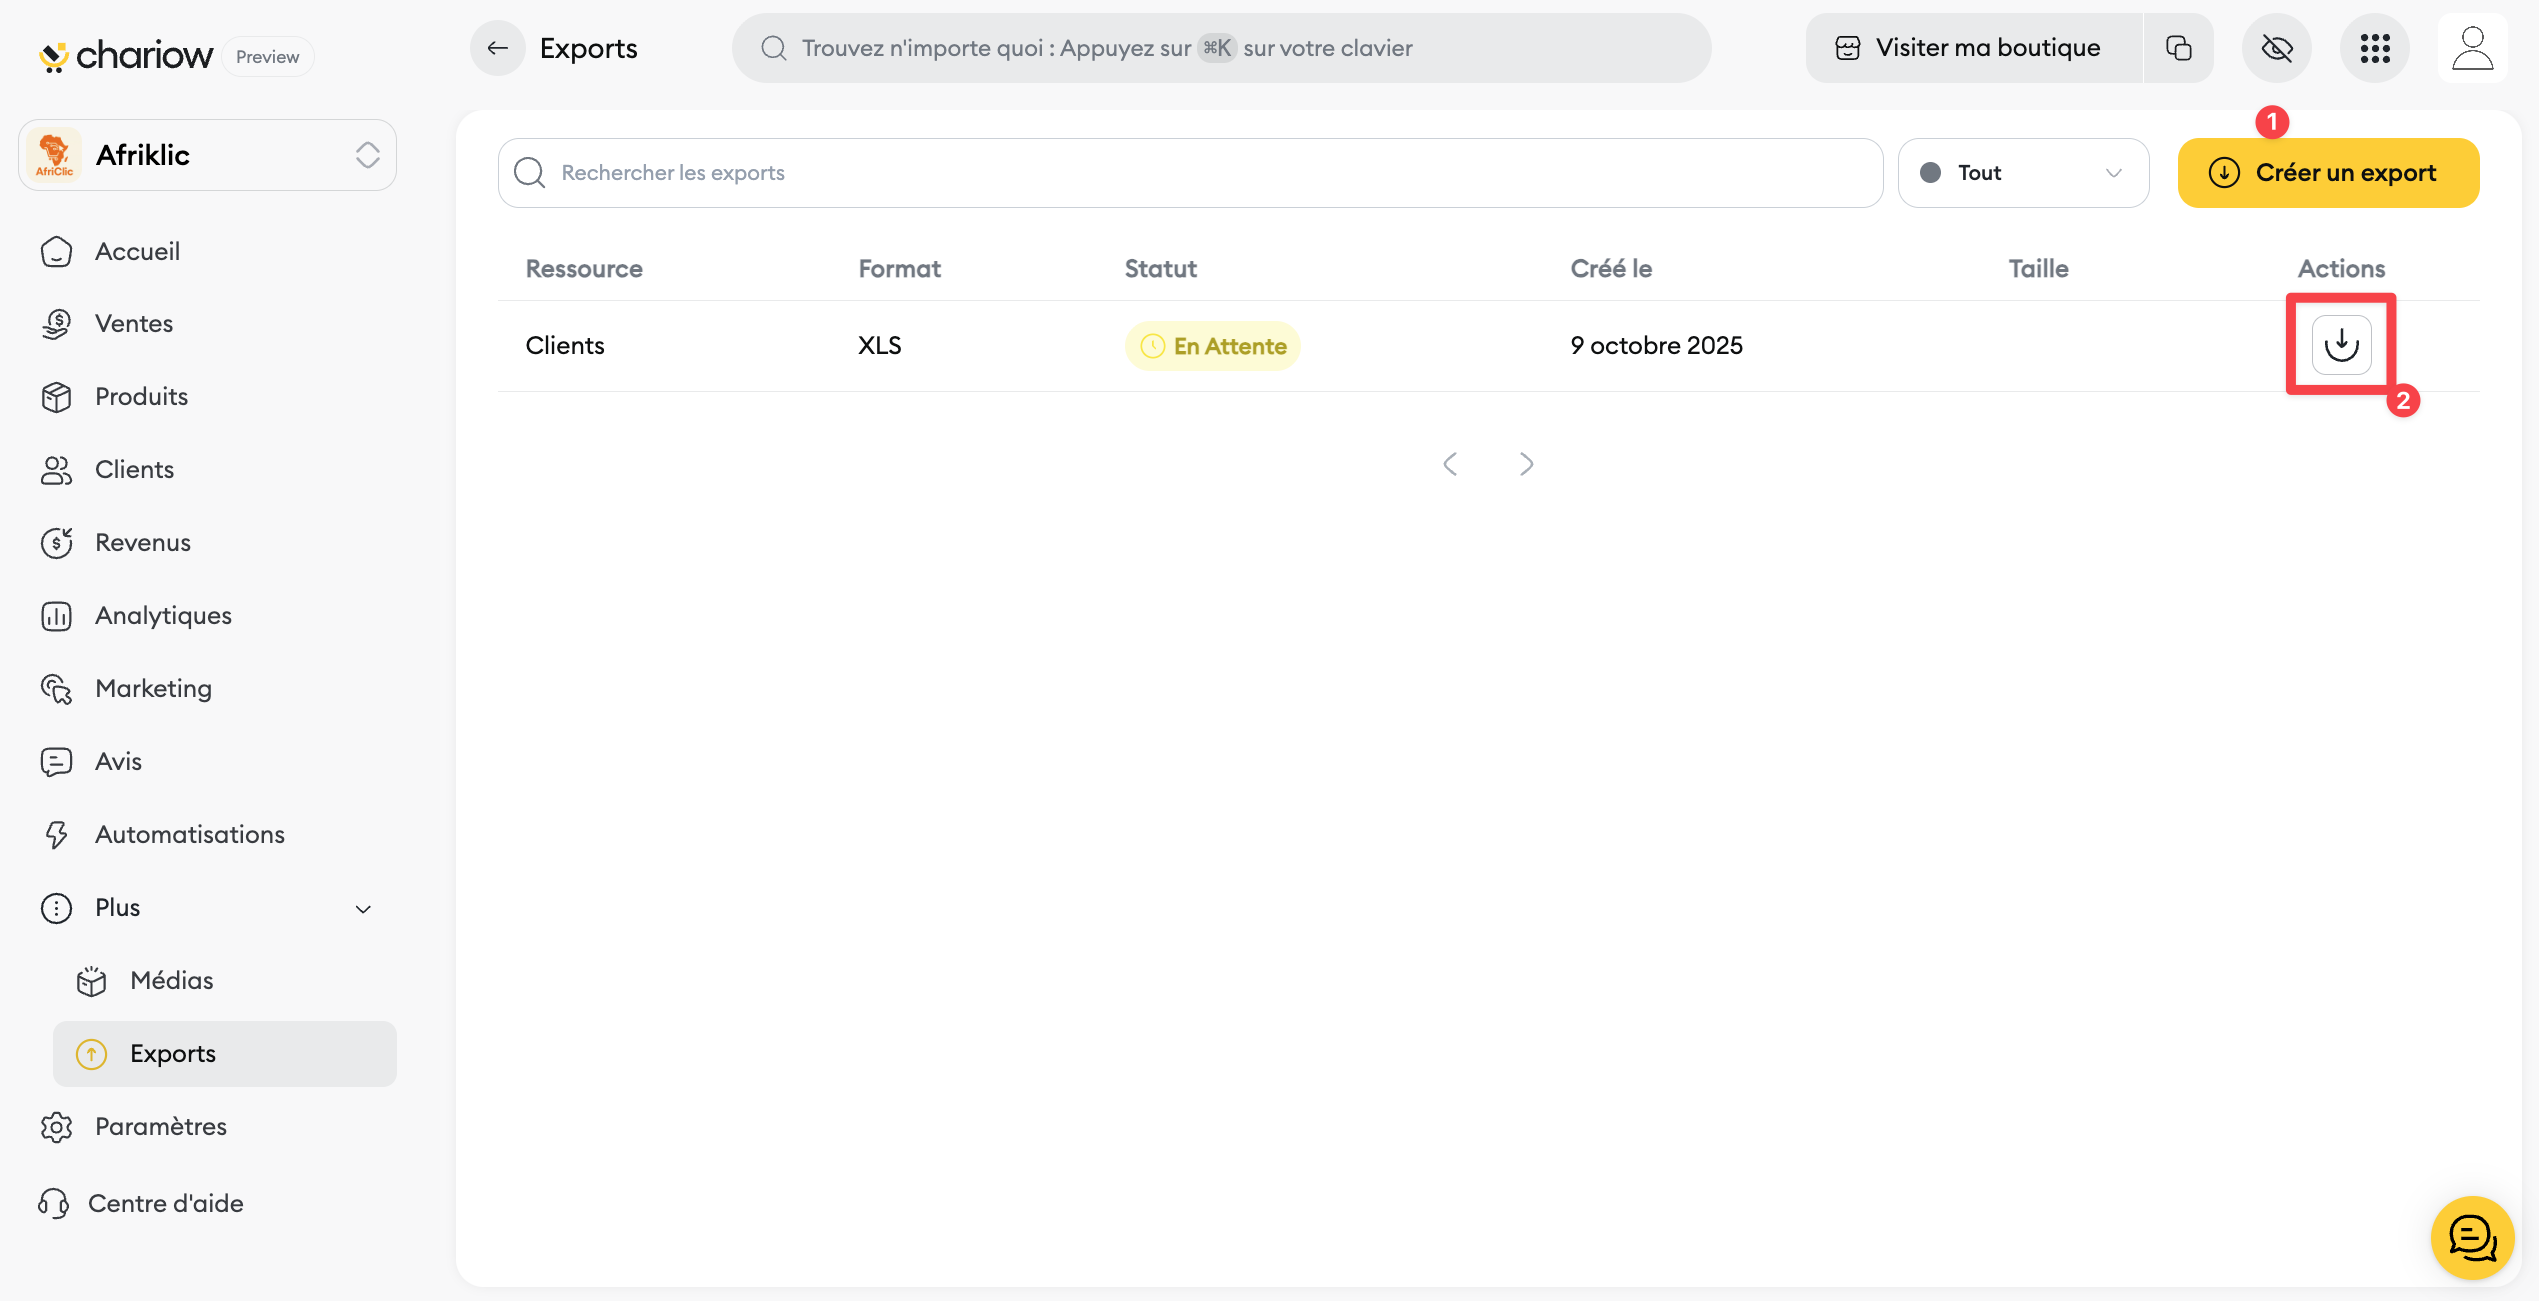This screenshot has height=1301, width=2539.
Task: Open the Médias submenu item
Action: 171,980
